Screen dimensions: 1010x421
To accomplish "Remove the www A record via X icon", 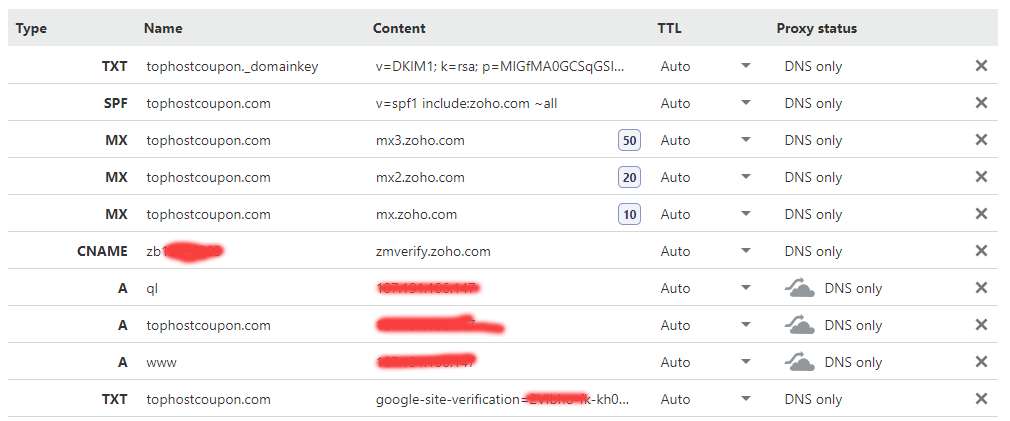I will point(981,362).
